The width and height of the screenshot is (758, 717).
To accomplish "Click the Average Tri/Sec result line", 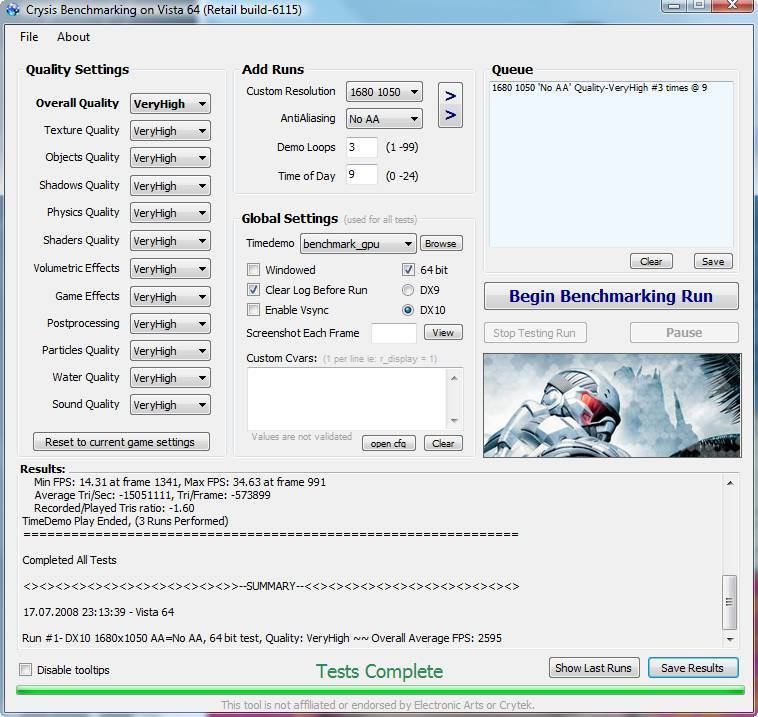I will [x=152, y=495].
